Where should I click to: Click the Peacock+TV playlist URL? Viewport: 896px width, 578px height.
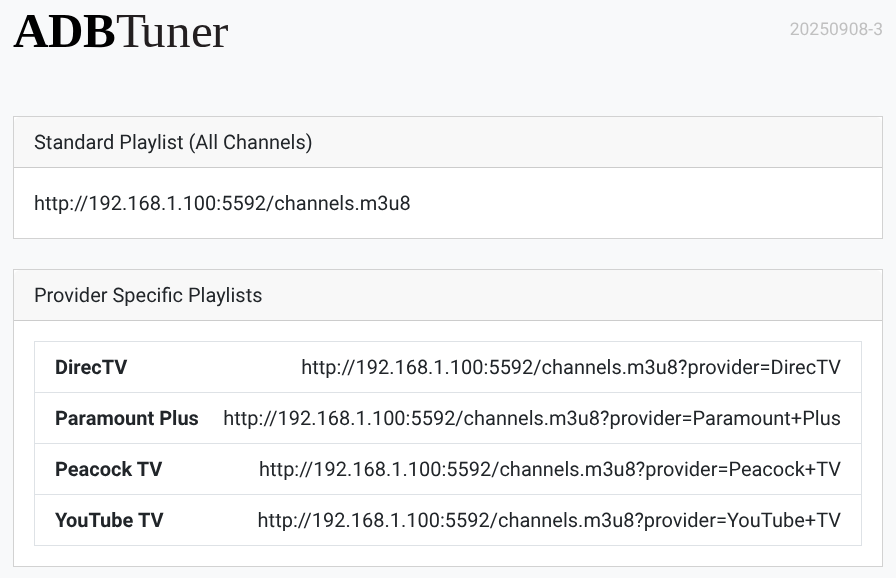[x=549, y=469]
